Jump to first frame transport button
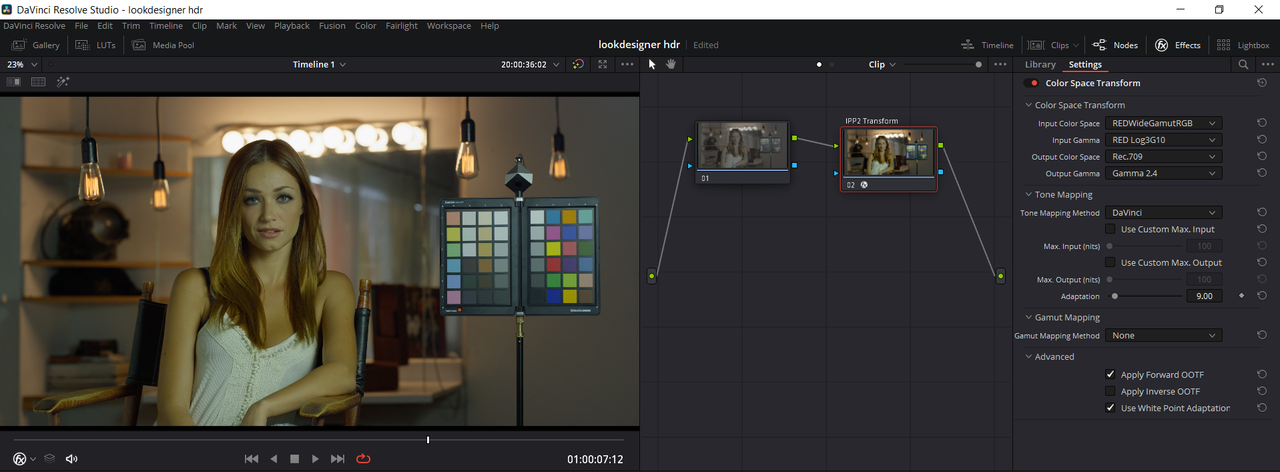 pos(252,459)
